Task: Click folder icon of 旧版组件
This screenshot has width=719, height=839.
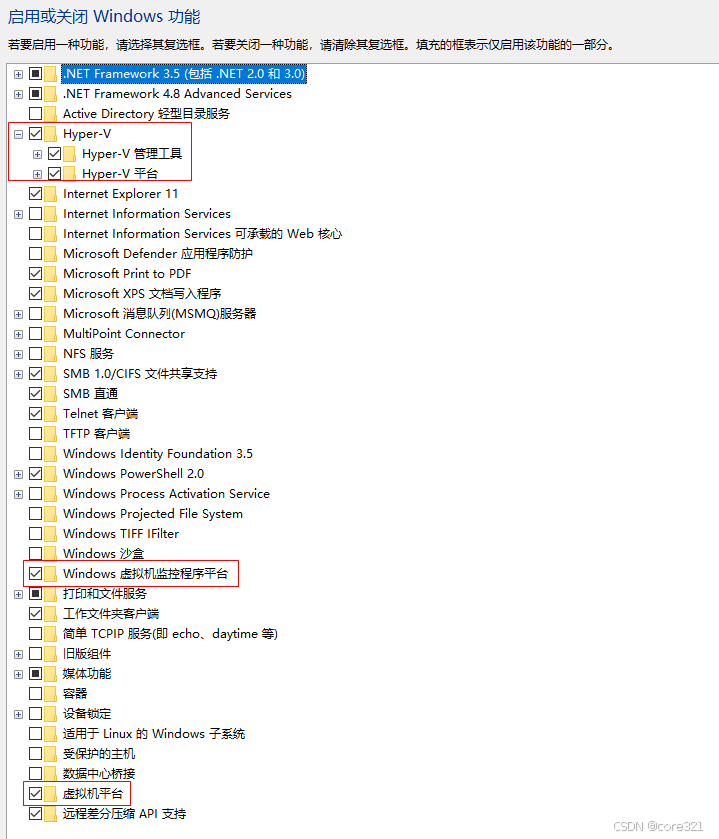Action: (x=51, y=654)
